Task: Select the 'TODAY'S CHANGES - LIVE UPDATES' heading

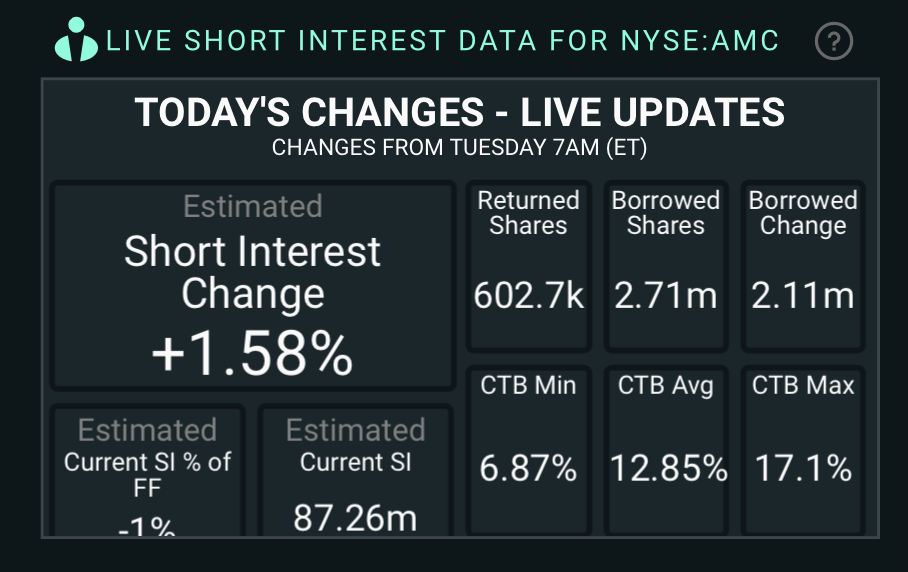Action: click(x=460, y=112)
